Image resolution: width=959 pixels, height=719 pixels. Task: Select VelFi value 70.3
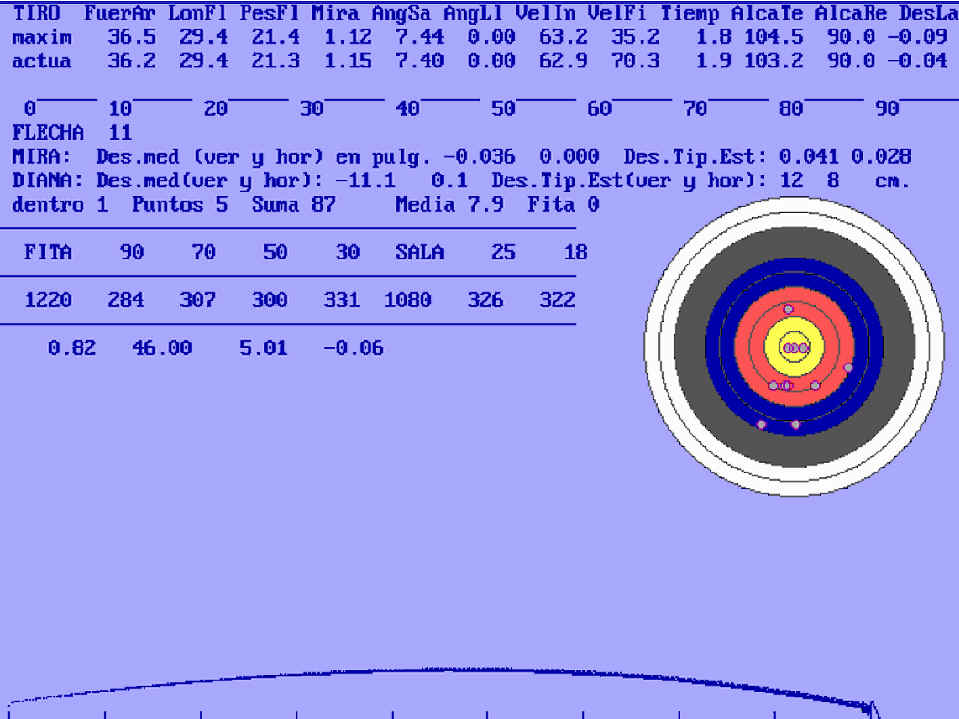click(635, 61)
